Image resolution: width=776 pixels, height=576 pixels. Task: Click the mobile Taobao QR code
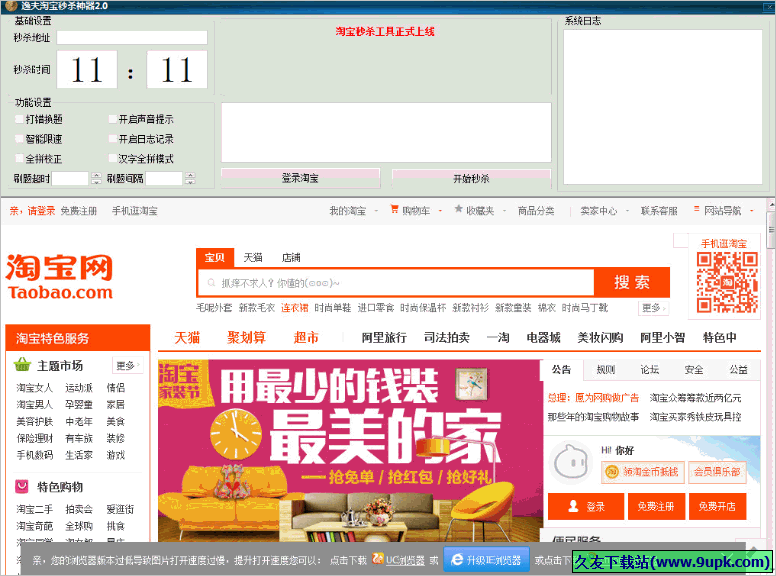(x=727, y=282)
